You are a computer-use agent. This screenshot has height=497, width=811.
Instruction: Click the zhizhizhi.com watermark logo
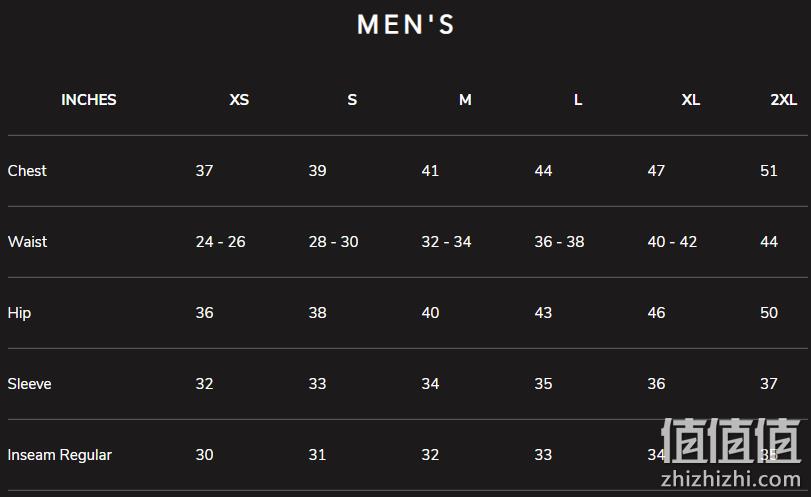(731, 453)
